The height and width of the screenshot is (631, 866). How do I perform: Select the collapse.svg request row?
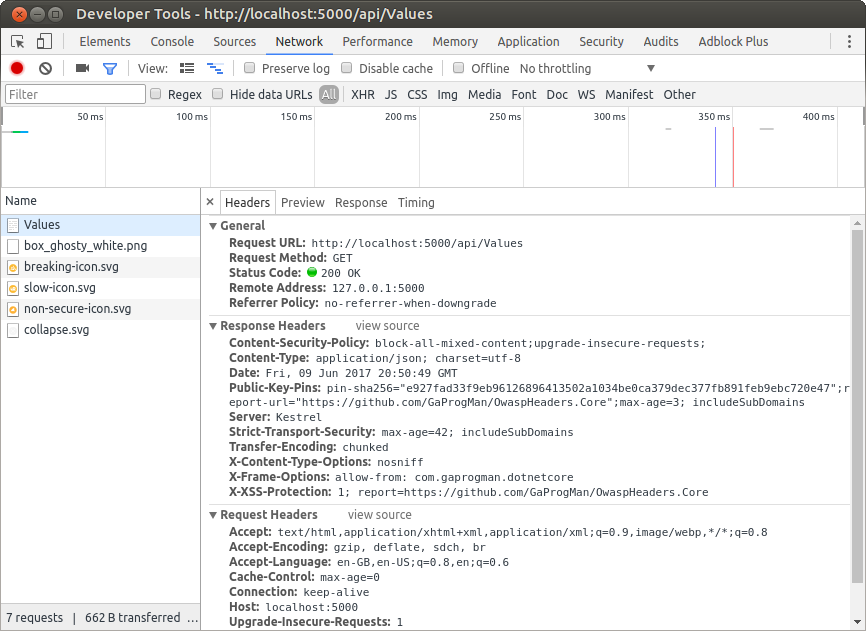pos(101,330)
